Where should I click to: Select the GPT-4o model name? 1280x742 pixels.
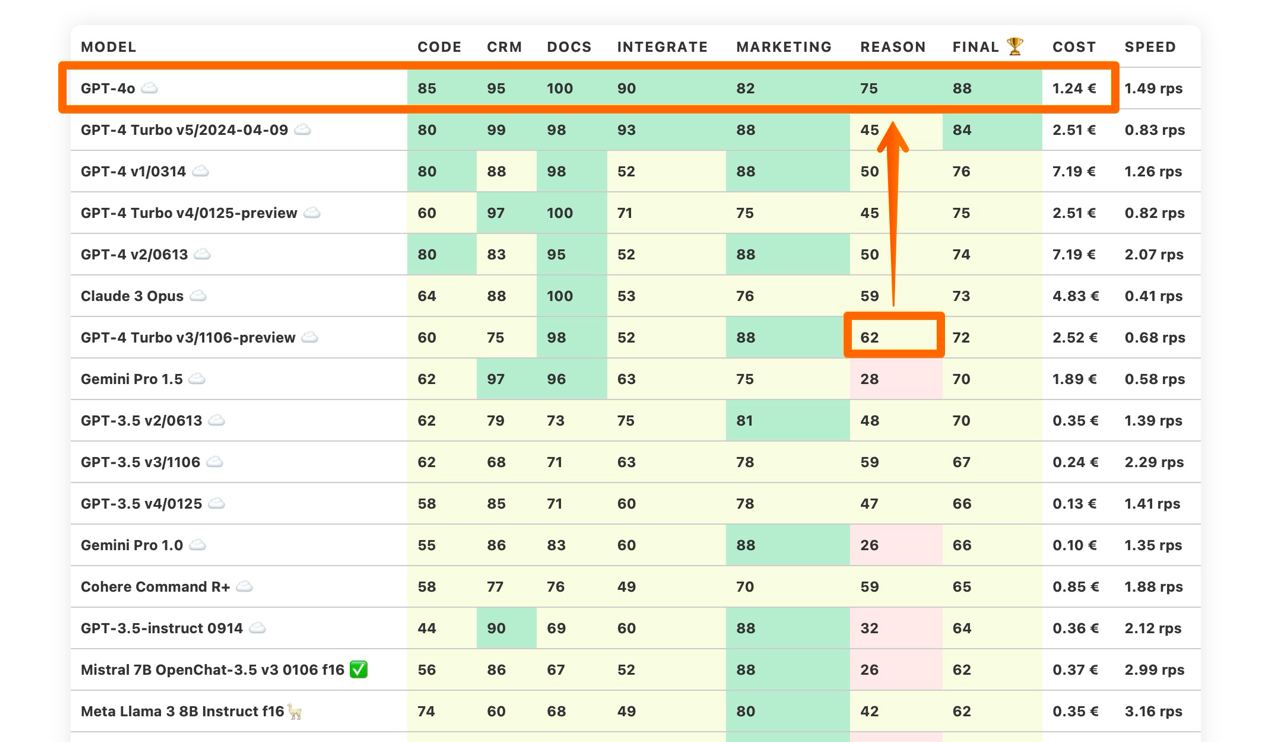pyautogui.click(x=108, y=88)
